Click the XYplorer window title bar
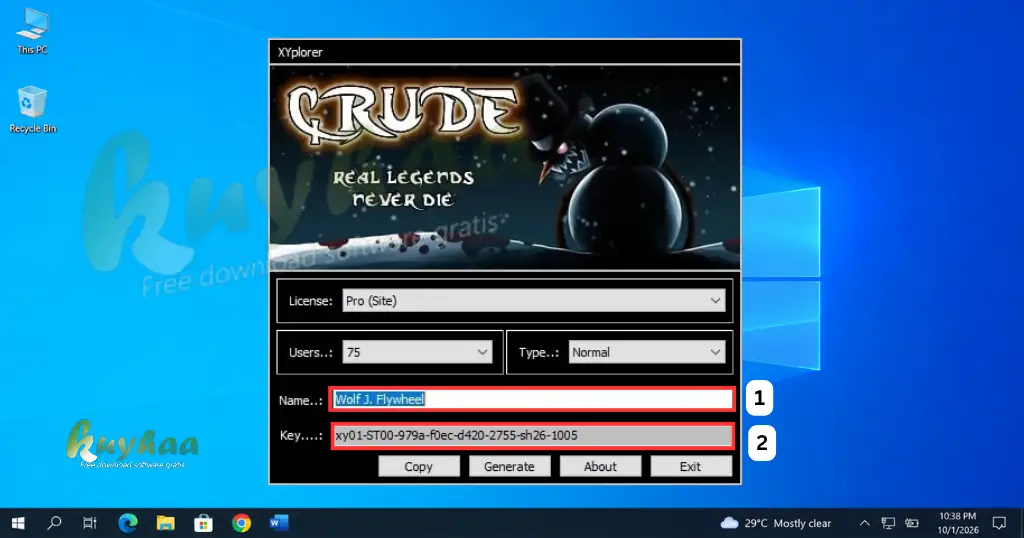1024x538 pixels. tap(505, 52)
